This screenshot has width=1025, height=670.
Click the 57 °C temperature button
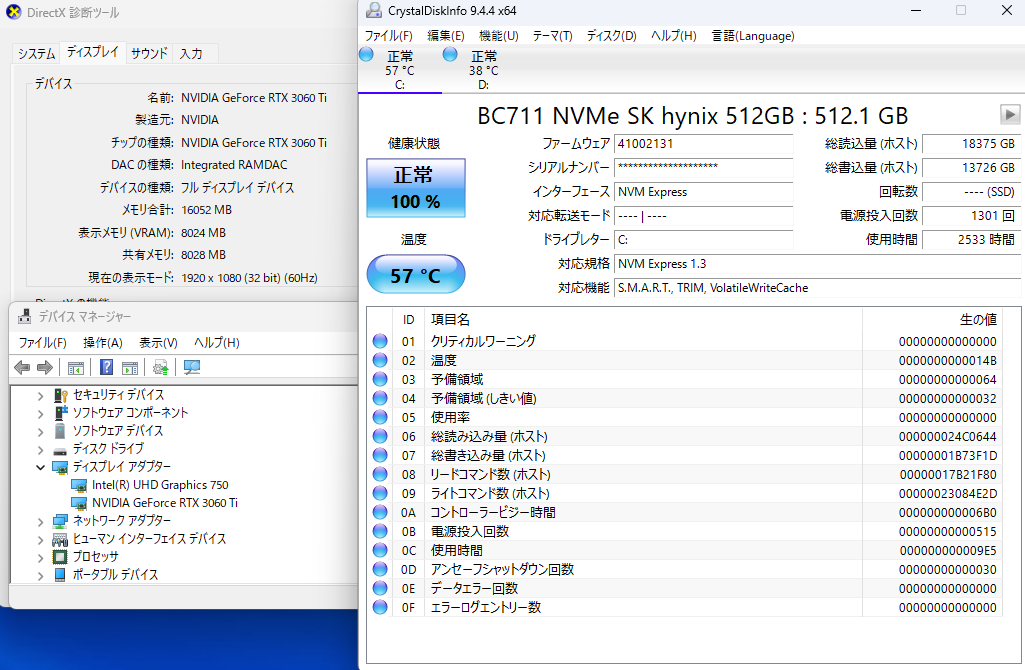[416, 275]
